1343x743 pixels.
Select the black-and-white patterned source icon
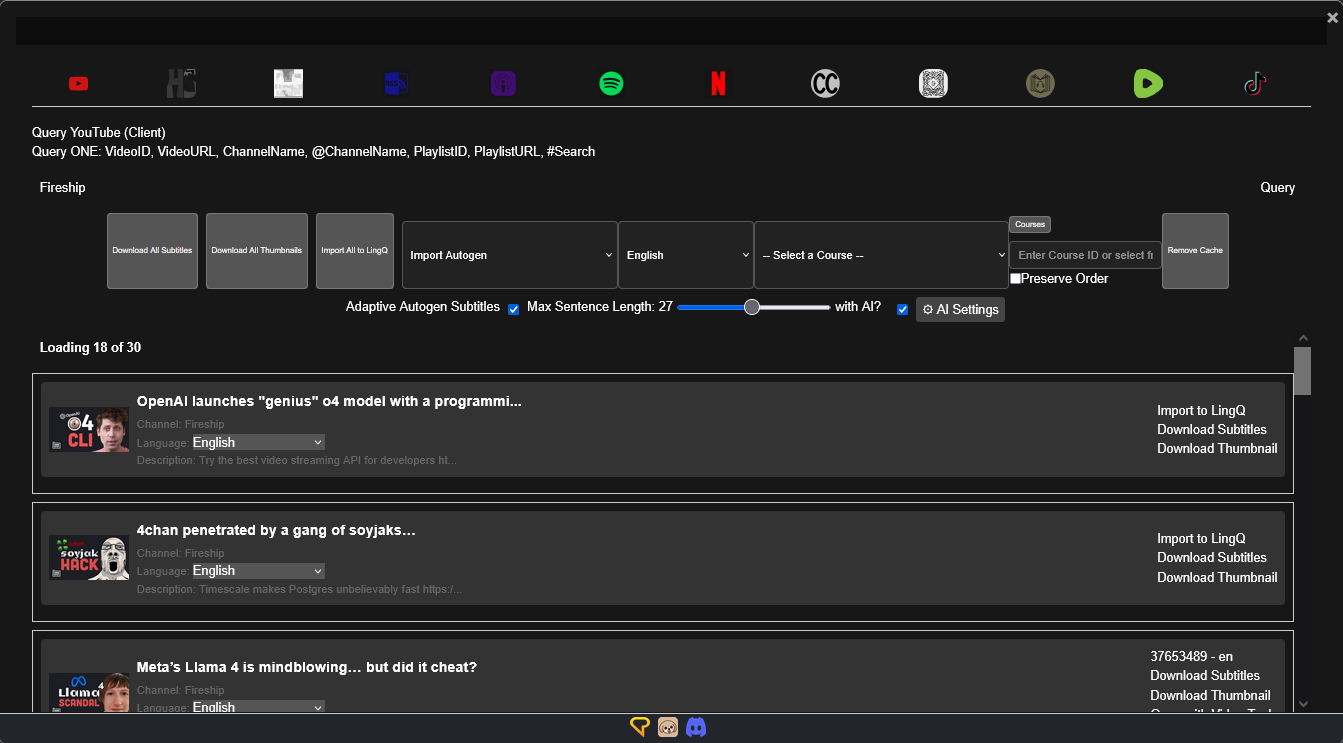click(x=933, y=83)
